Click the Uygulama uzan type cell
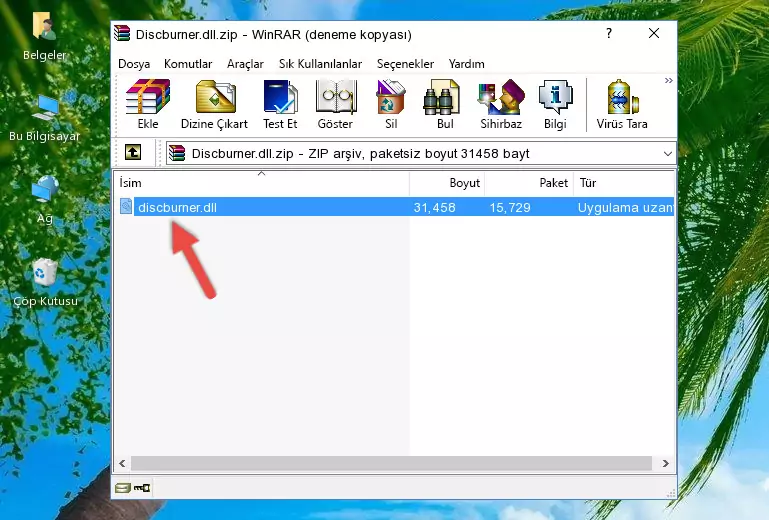This screenshot has width=769, height=520. pyautogui.click(x=625, y=208)
